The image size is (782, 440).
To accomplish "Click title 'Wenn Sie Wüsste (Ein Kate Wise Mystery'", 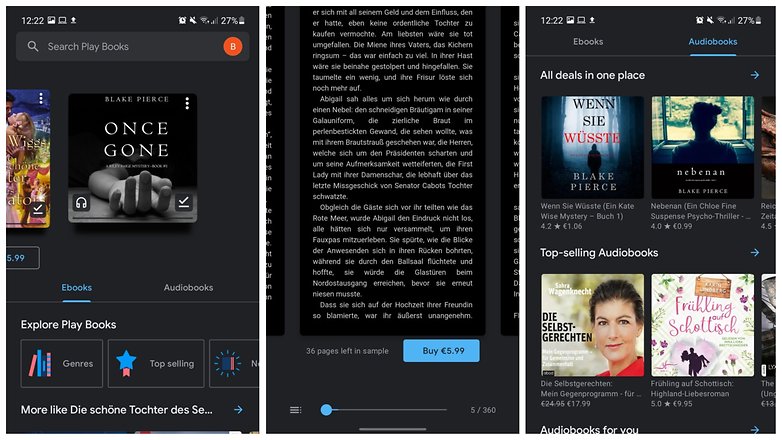I will click(587, 211).
